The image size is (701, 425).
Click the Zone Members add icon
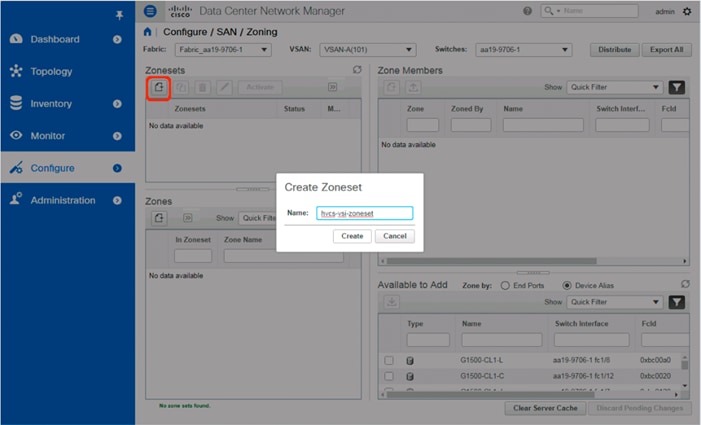391,87
